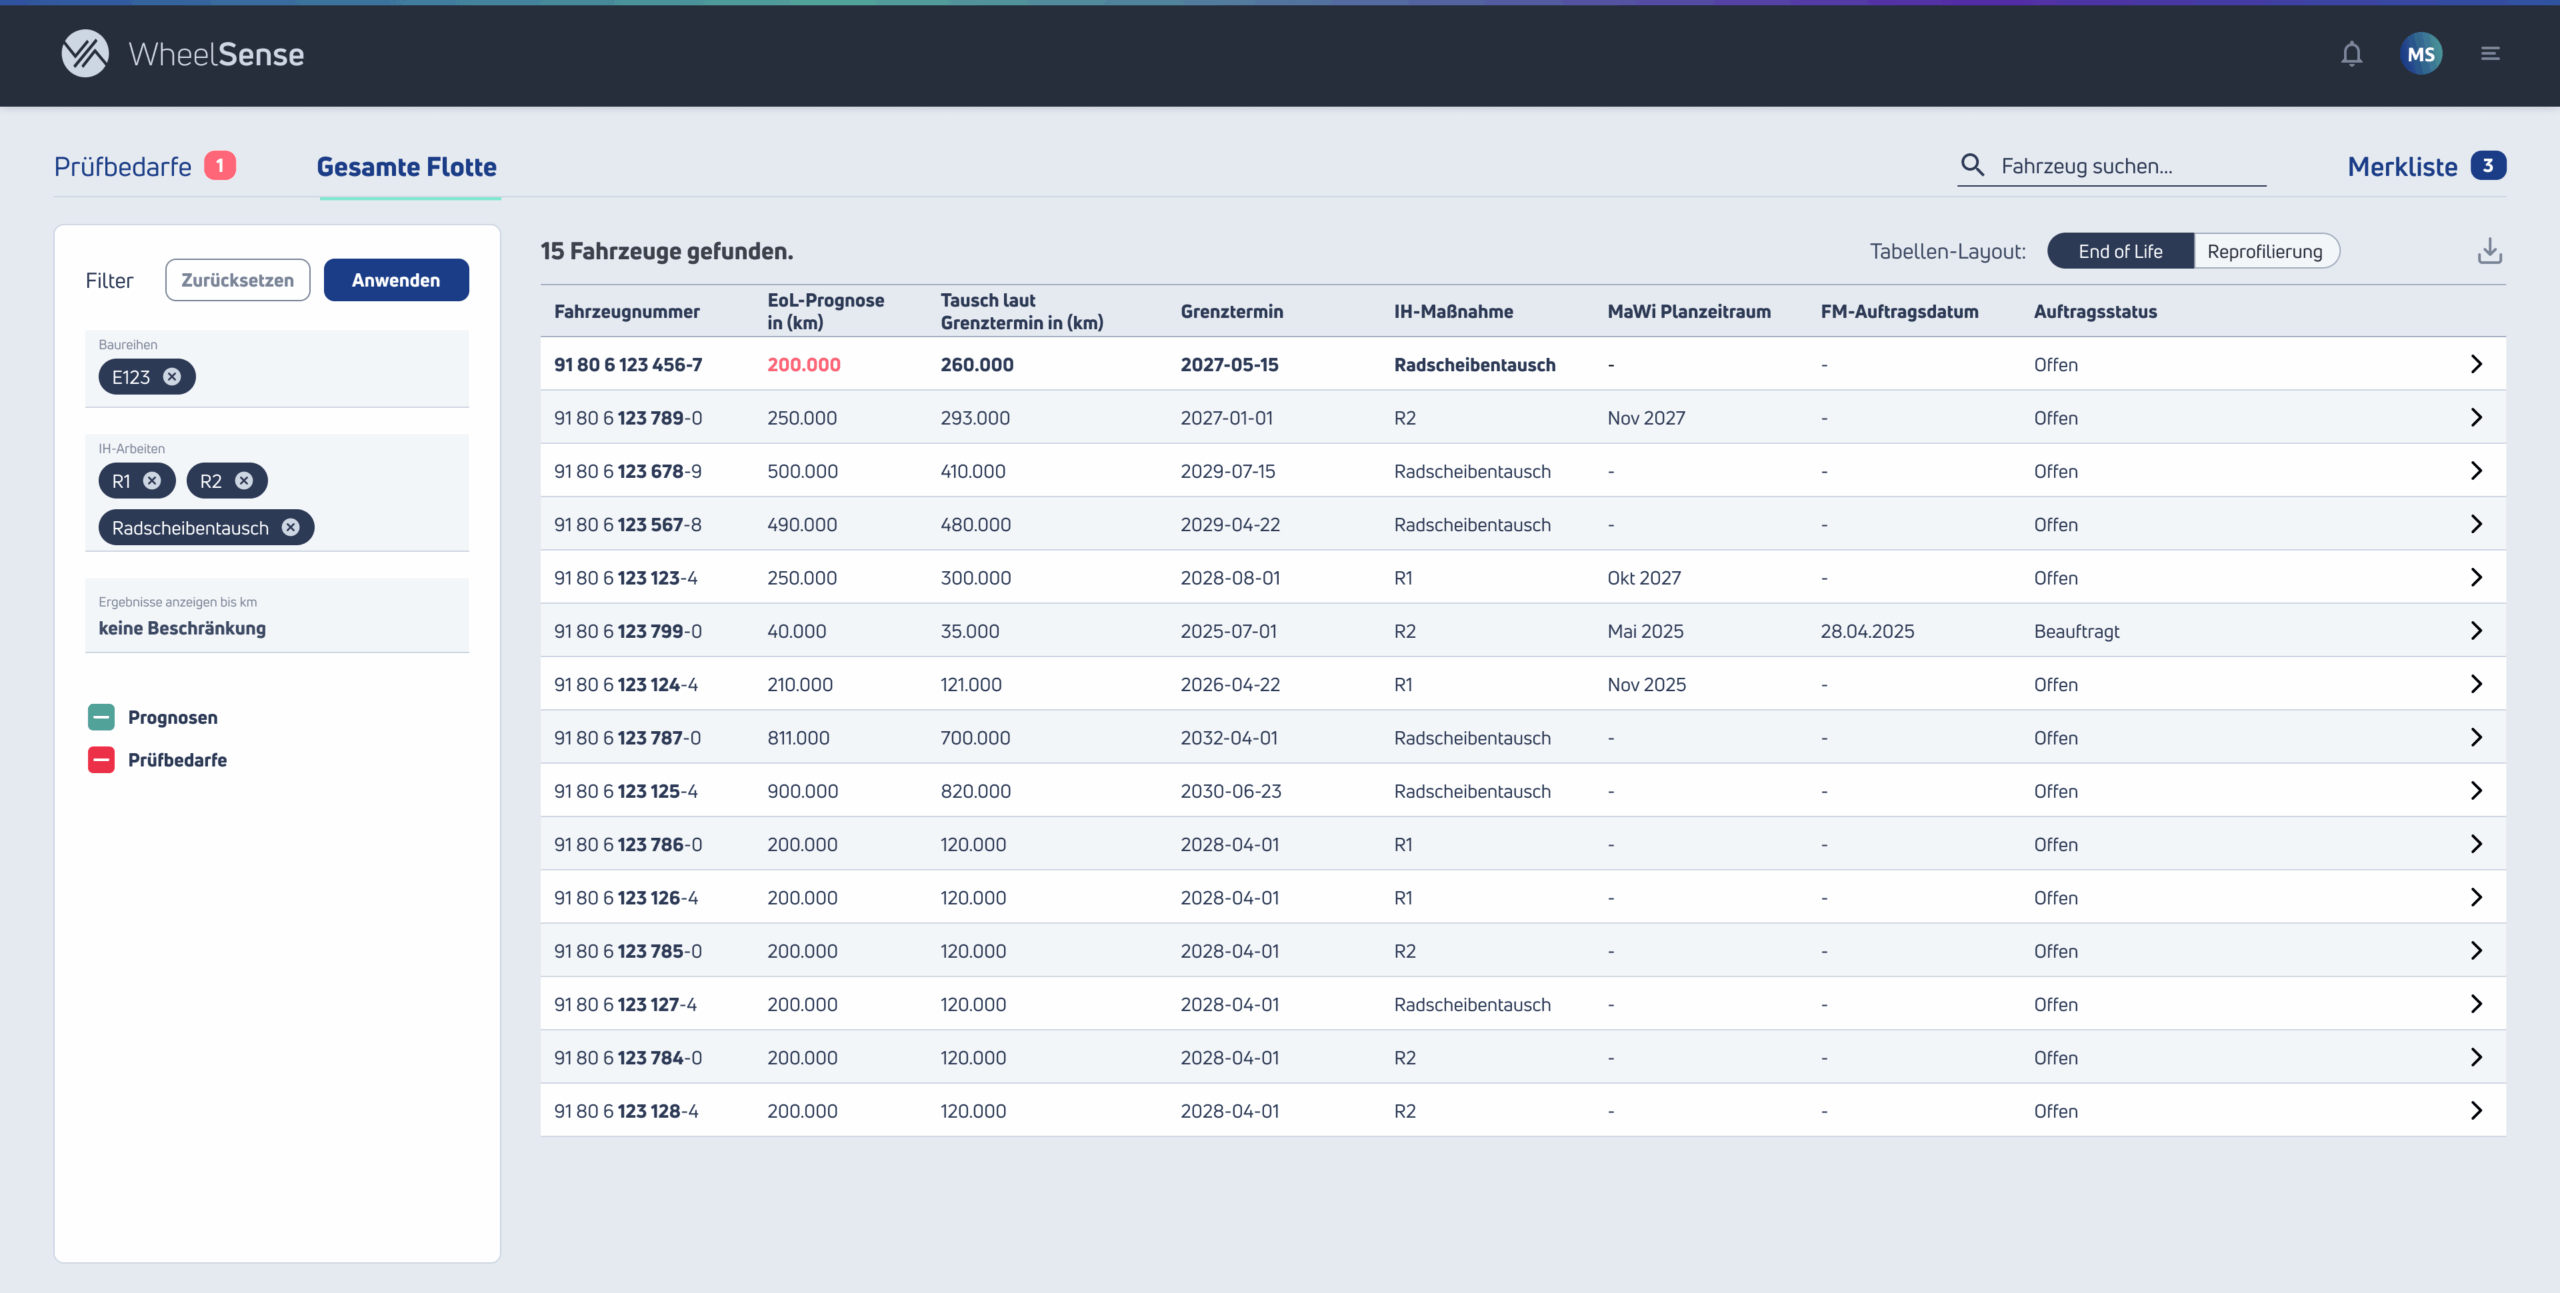The height and width of the screenshot is (1293, 2560).
Task: Click the Grenztermin column header
Action: (x=1231, y=311)
